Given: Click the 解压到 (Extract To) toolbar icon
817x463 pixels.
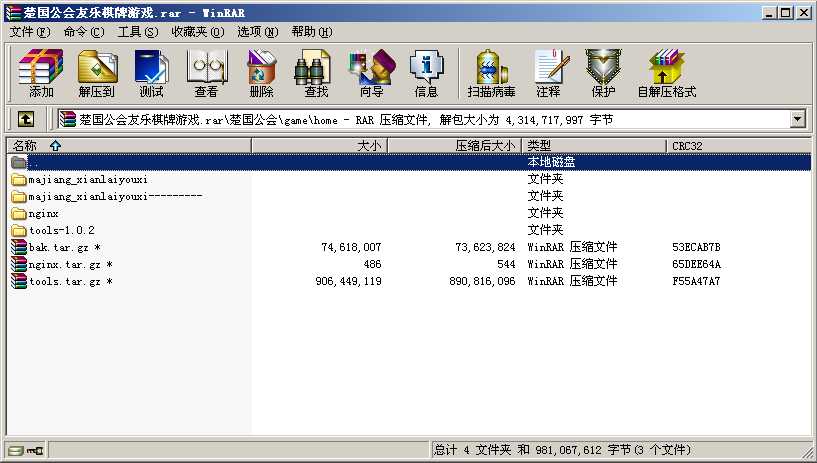Looking at the screenshot, I should [x=97, y=73].
